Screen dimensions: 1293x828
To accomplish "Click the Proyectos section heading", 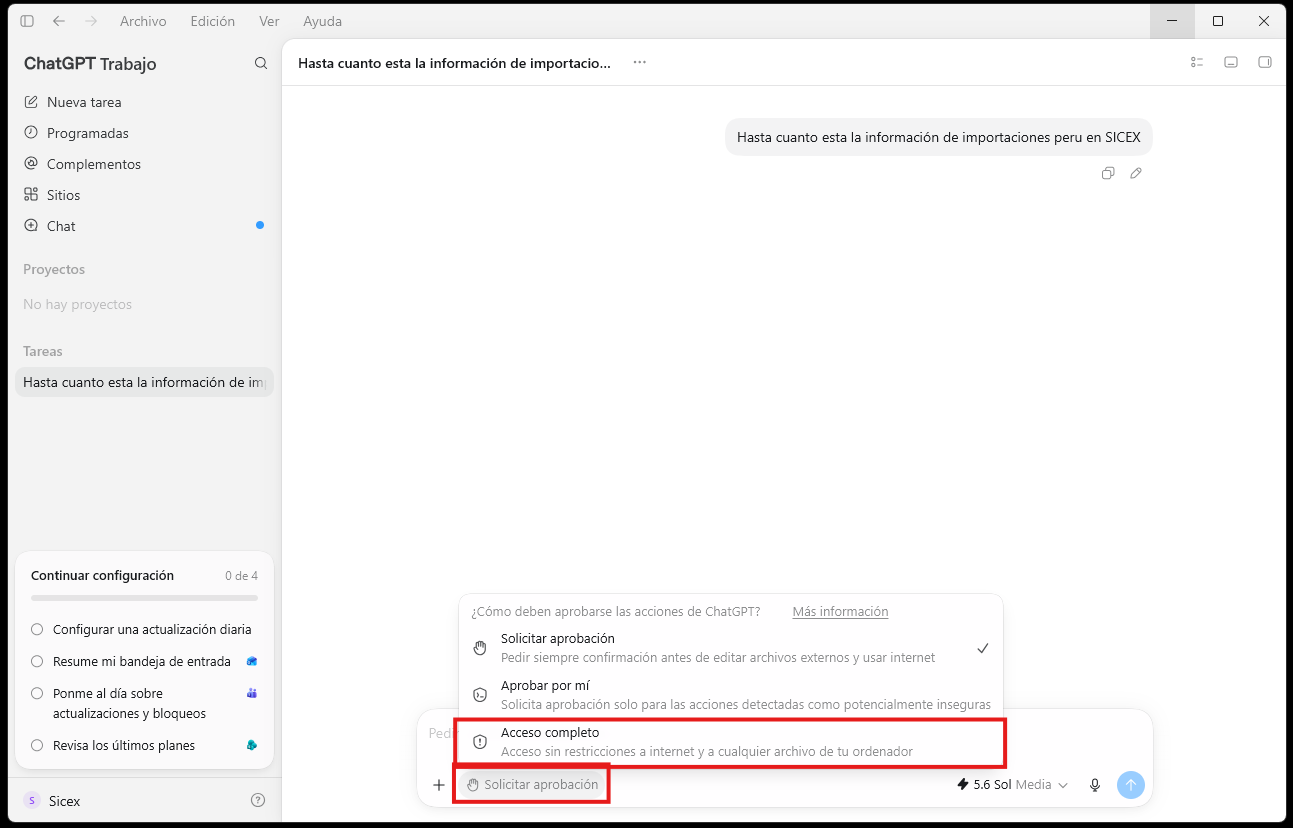I will tap(54, 270).
